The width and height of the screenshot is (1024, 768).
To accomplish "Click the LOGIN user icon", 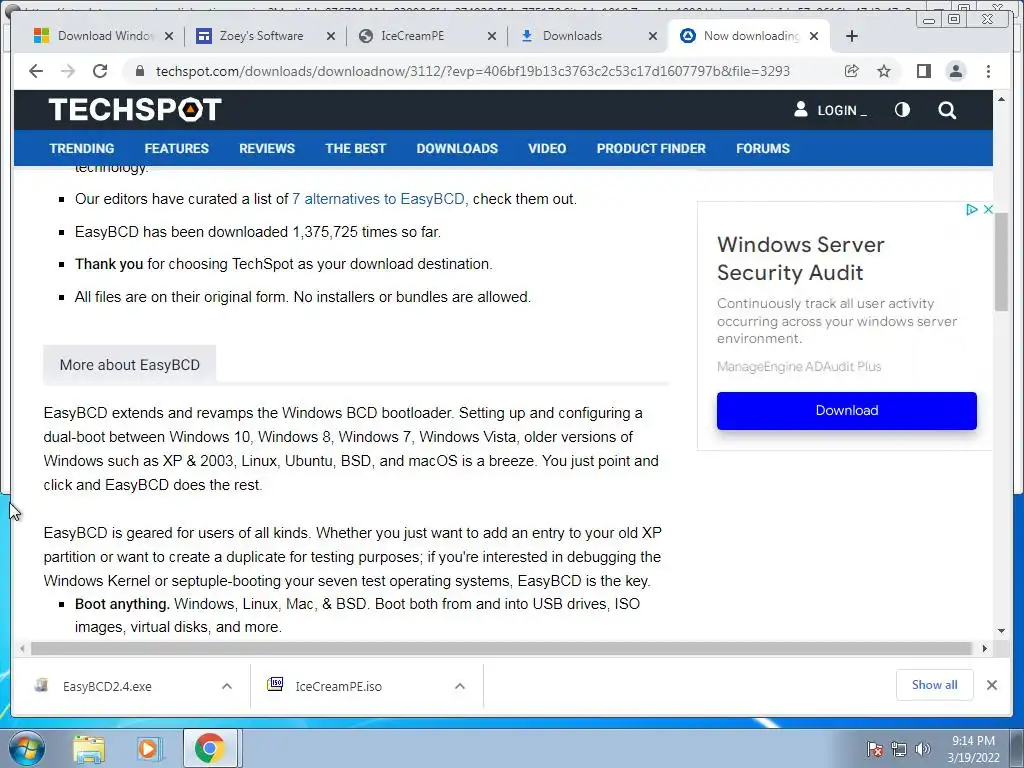I will [801, 109].
